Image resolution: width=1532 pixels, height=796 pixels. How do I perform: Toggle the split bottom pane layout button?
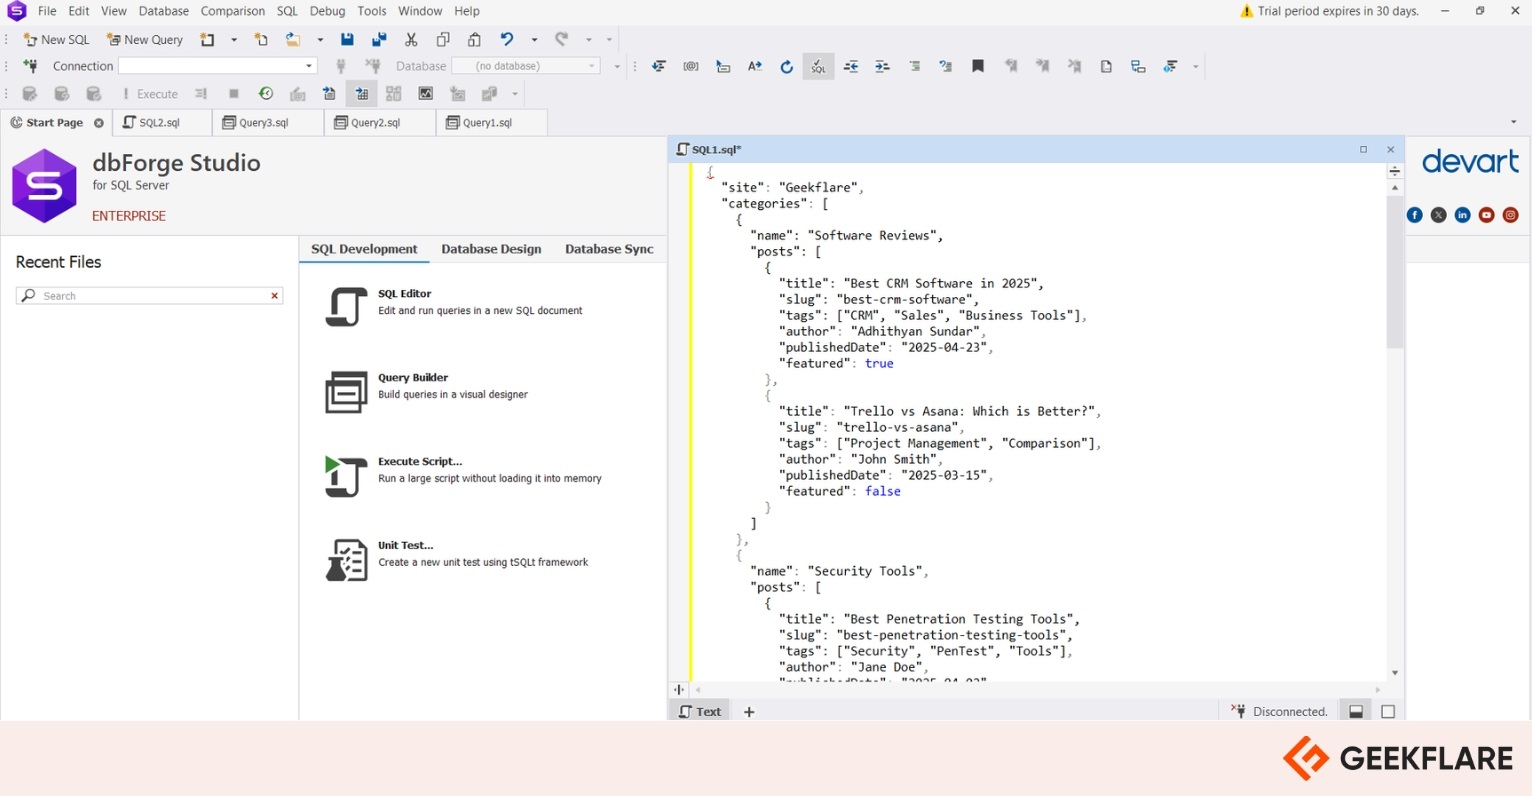click(x=1356, y=711)
